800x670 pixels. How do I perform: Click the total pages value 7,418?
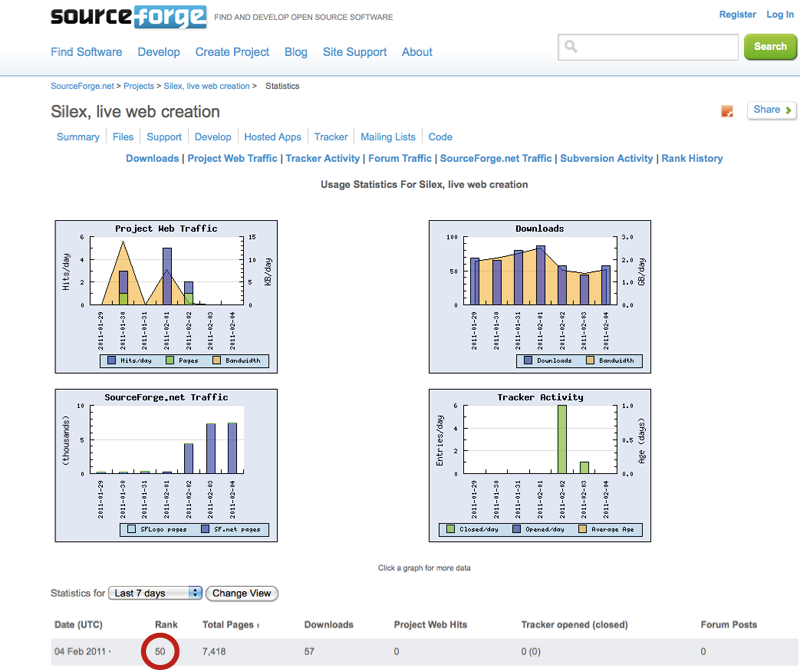214,652
